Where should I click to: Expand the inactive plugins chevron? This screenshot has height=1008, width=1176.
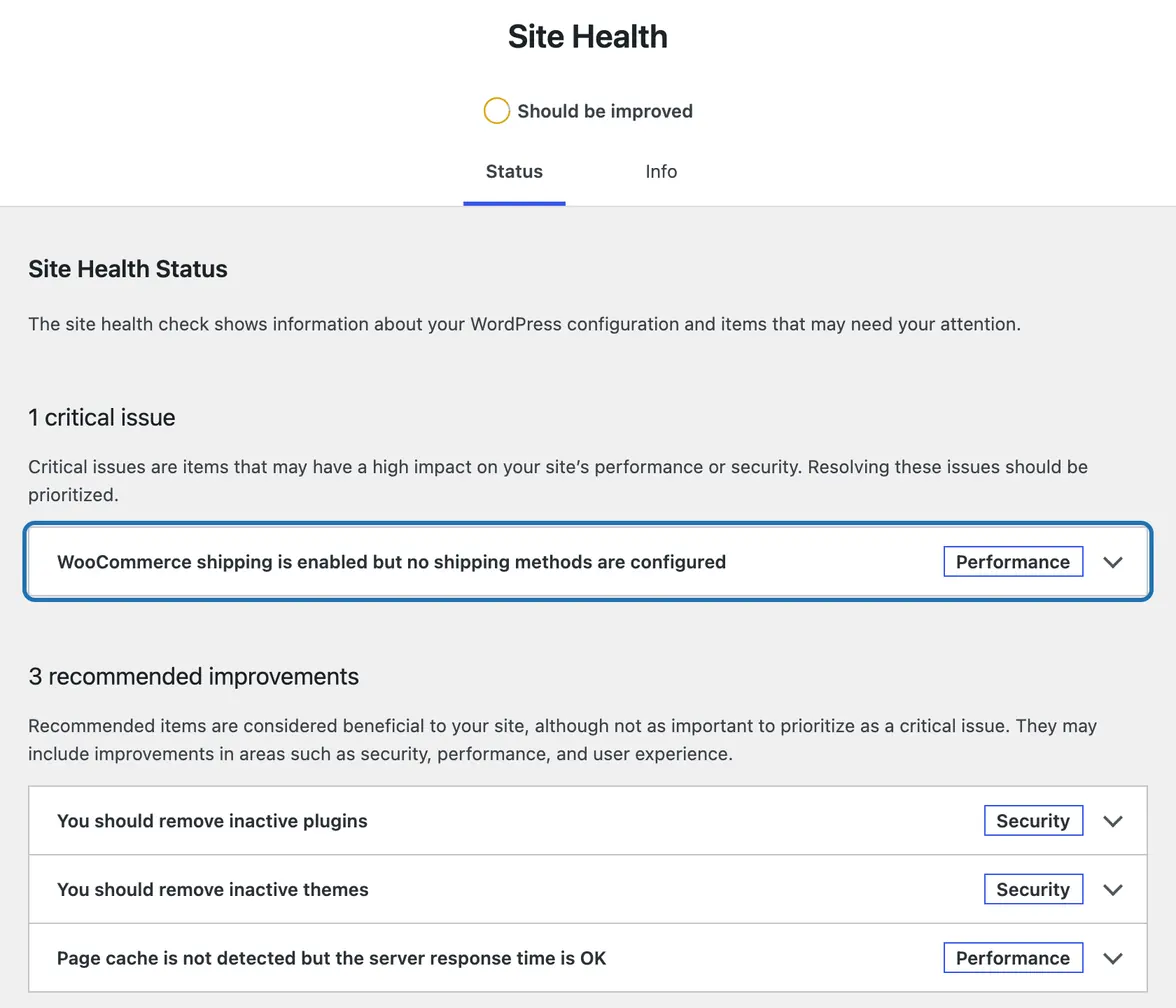tap(1113, 821)
